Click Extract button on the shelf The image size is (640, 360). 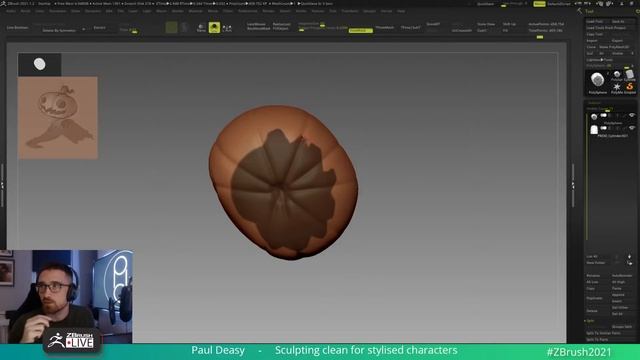click(100, 28)
